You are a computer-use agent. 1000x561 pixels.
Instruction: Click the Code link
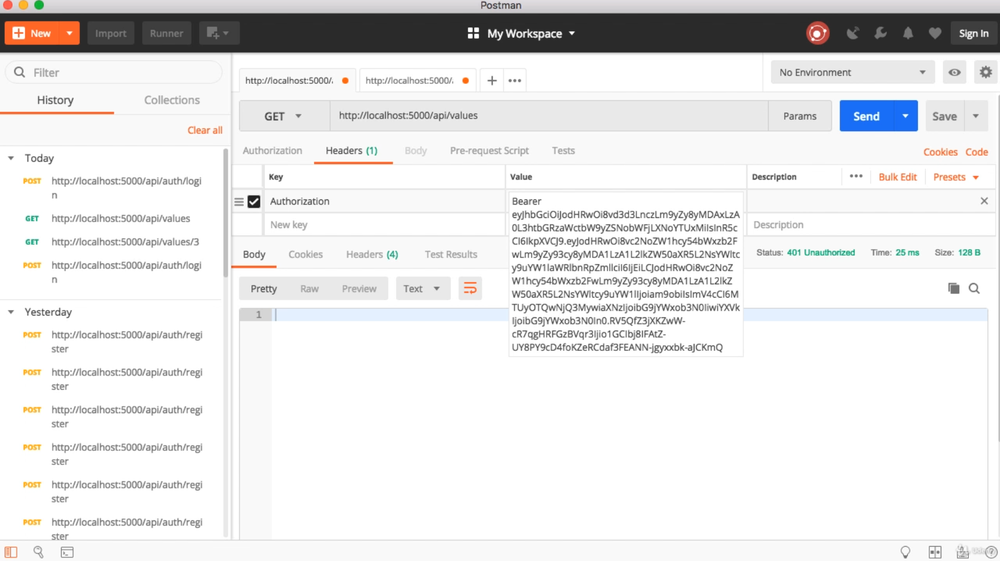click(x=976, y=152)
